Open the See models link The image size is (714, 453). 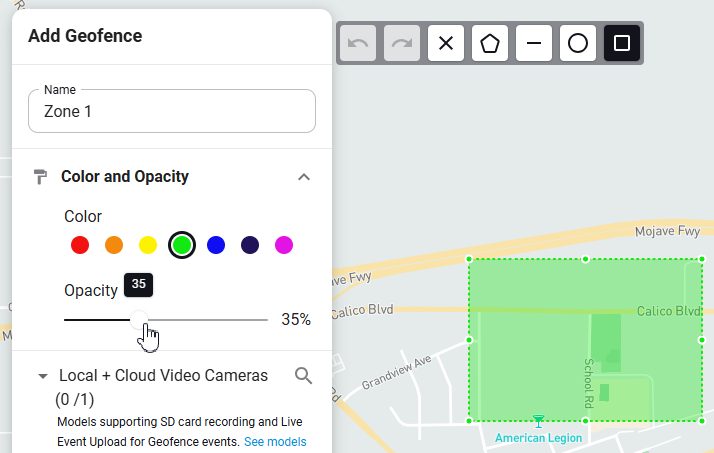[x=275, y=442]
